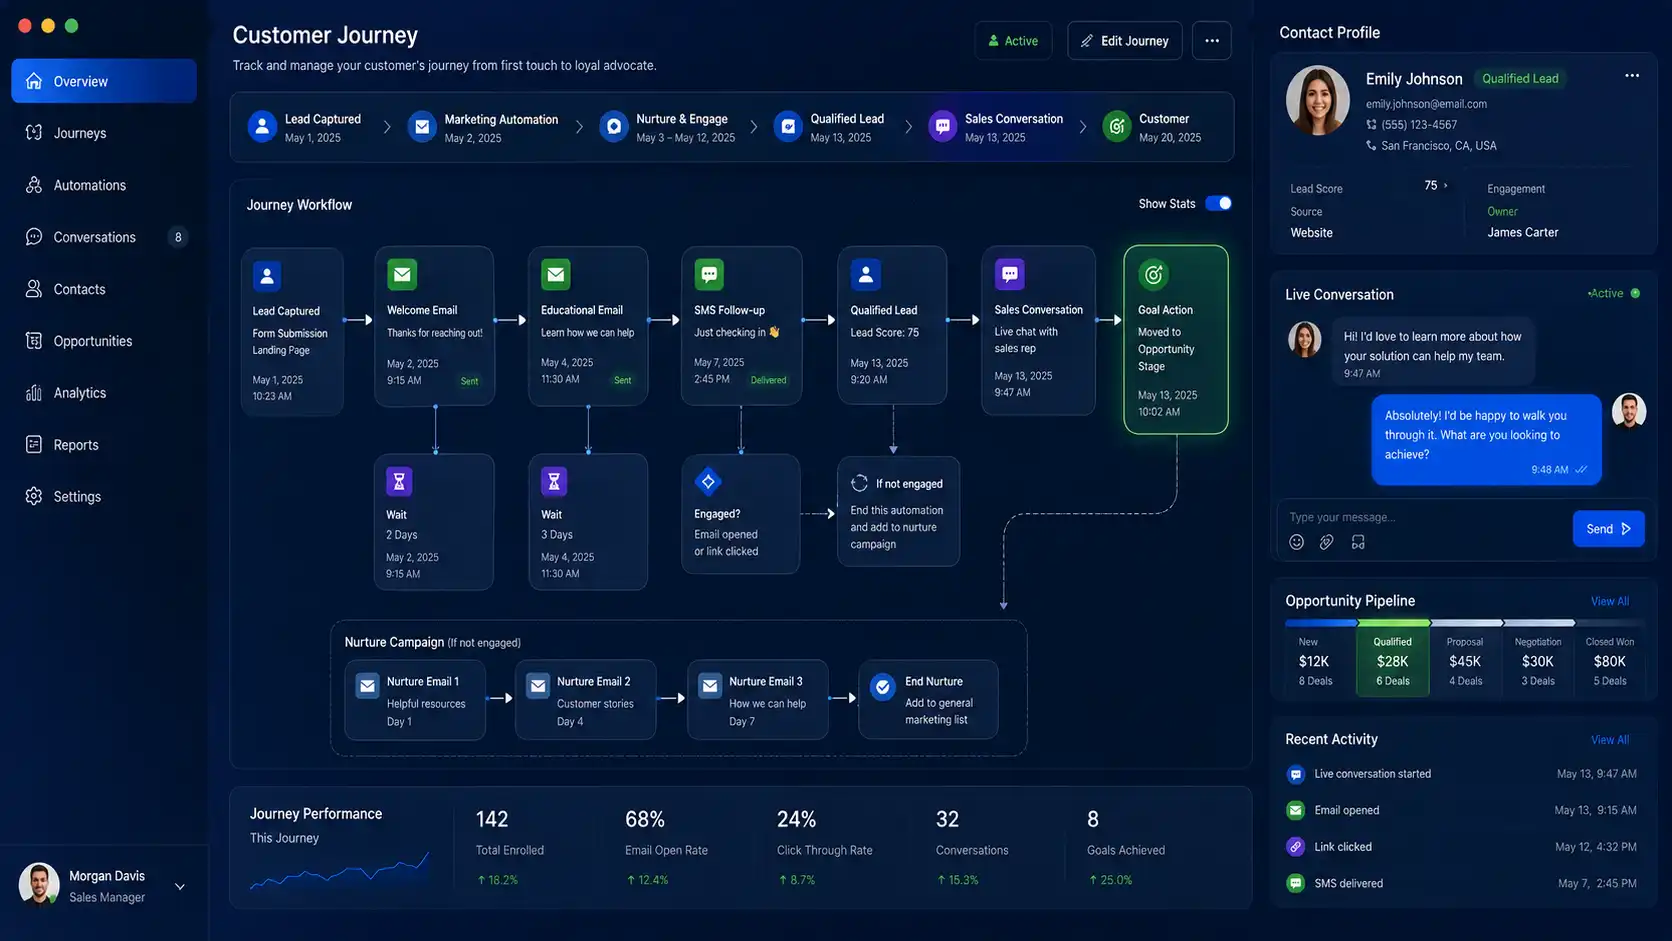Click the attachment paperclip icon

[x=1327, y=542]
